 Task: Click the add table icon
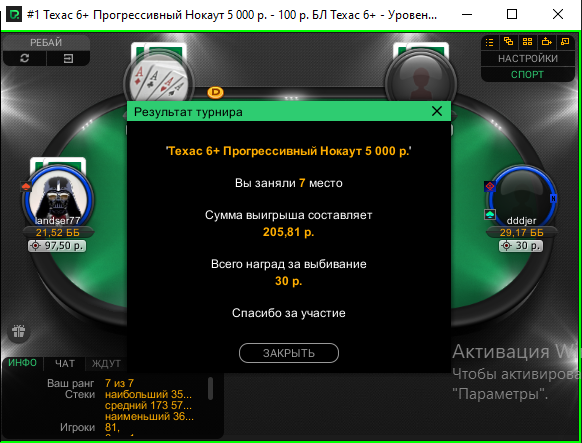(546, 42)
